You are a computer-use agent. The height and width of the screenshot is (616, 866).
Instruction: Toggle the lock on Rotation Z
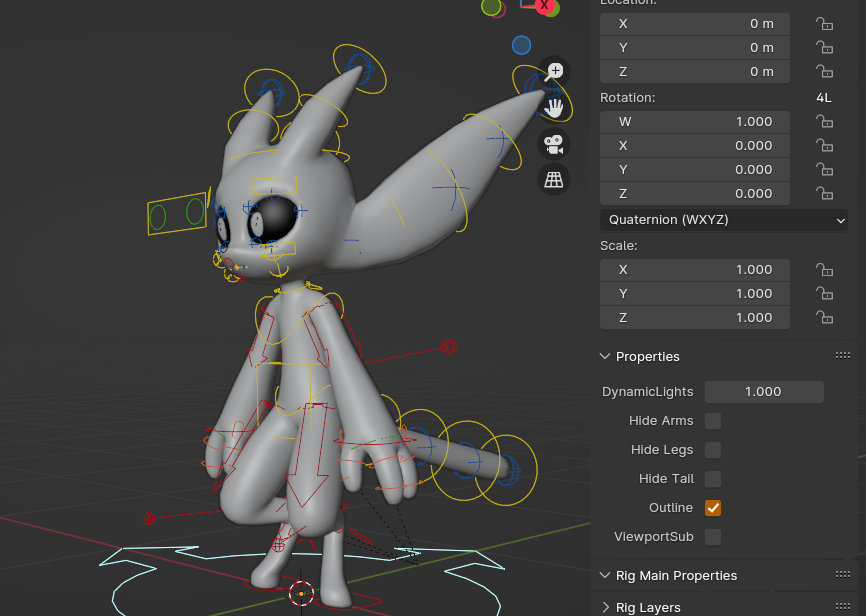click(x=824, y=194)
